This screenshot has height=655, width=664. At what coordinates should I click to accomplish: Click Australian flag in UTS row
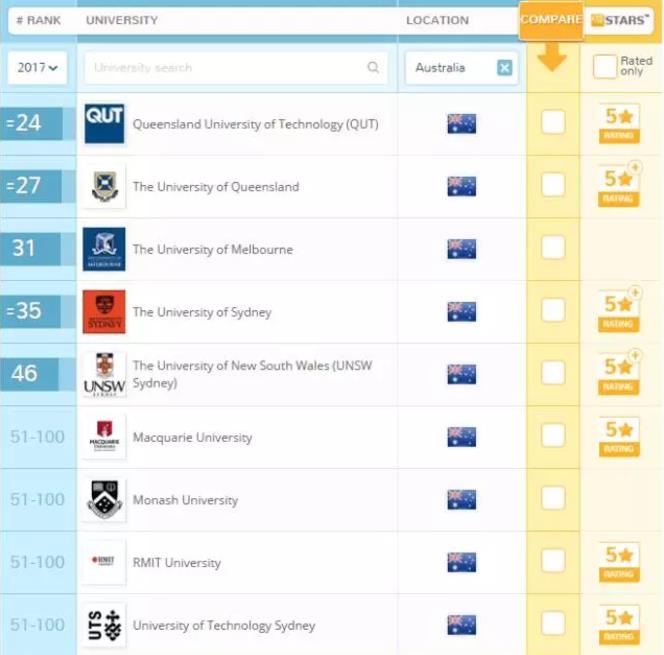462,625
